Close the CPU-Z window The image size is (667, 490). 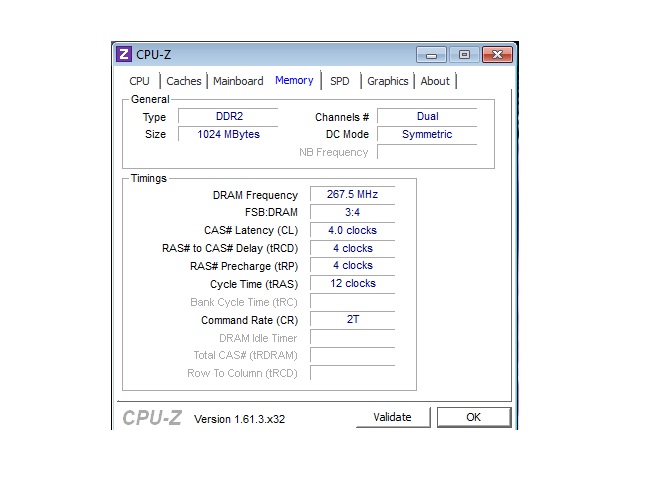coord(497,55)
